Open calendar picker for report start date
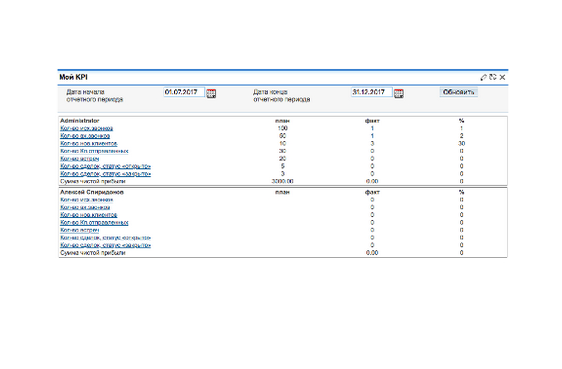The image size is (562, 369). tap(211, 94)
